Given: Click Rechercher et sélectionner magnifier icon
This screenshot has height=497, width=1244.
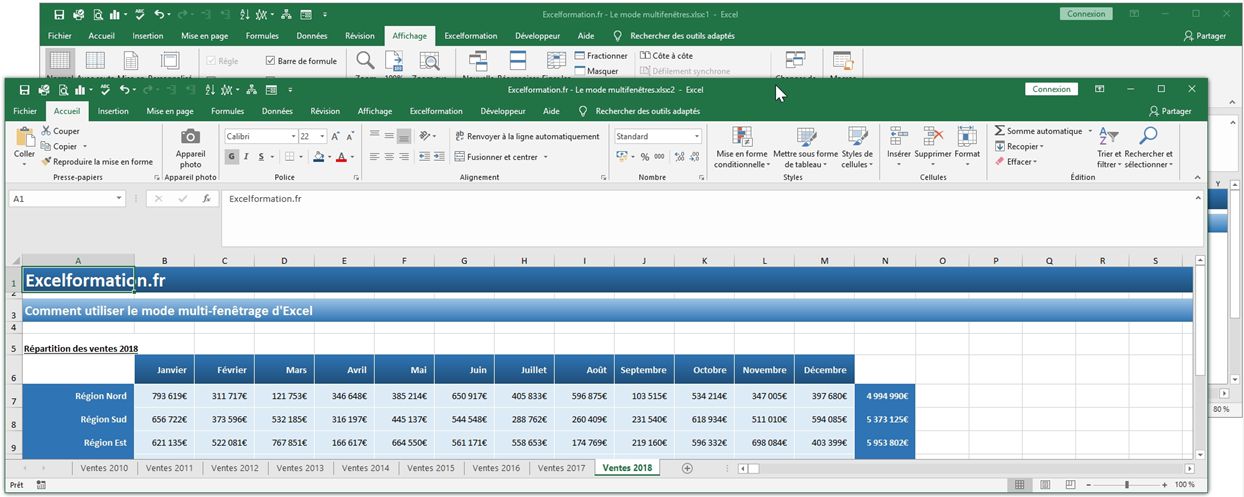Looking at the screenshot, I should (x=1147, y=136).
